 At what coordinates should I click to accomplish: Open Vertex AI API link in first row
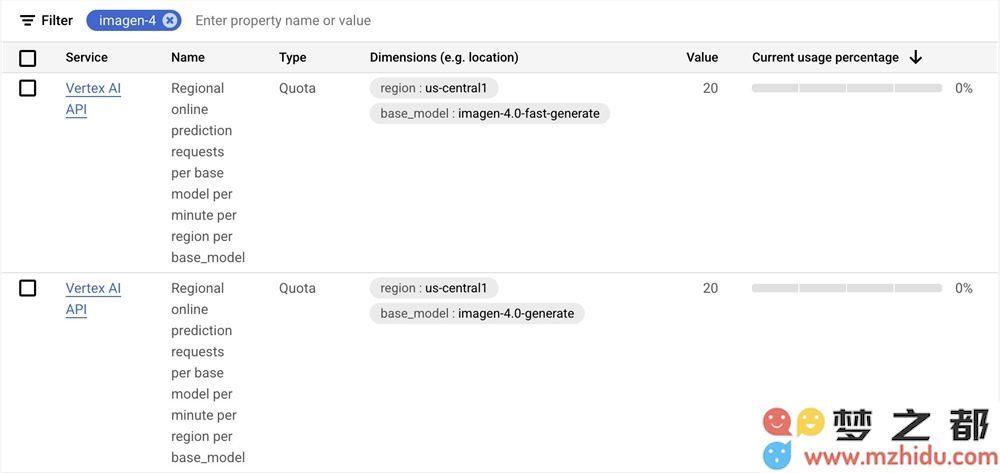click(x=93, y=99)
